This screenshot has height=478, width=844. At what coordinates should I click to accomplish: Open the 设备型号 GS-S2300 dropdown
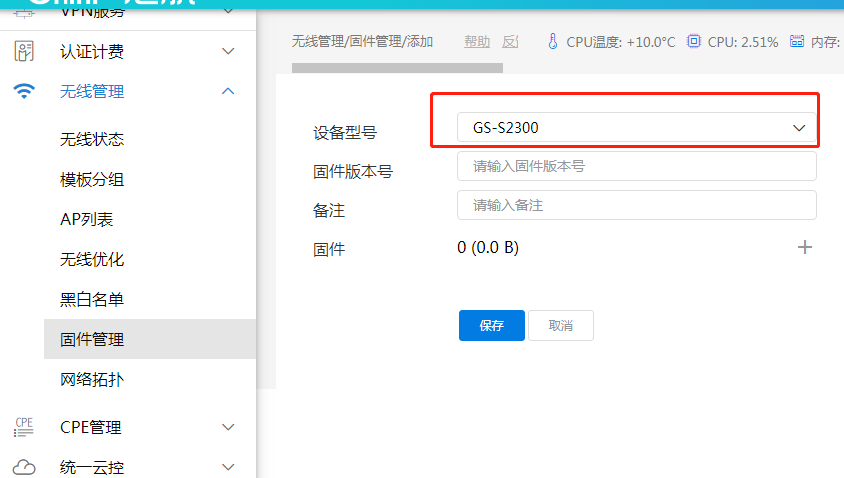[636, 128]
